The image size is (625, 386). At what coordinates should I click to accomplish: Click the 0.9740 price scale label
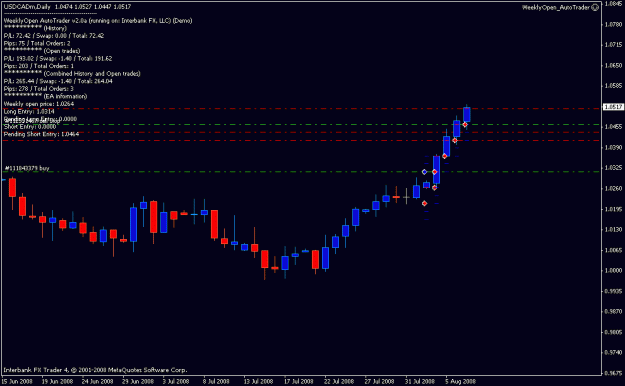click(x=614, y=353)
